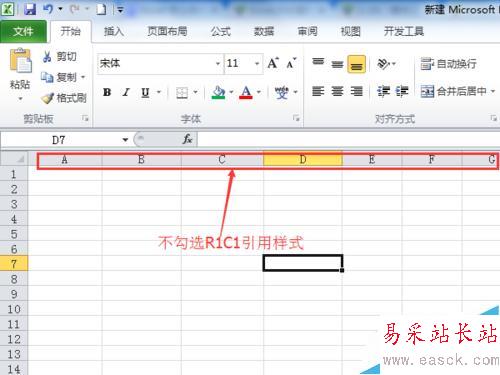Click 自动换行 wrap text
This screenshot has width=500, height=375.
pos(449,64)
